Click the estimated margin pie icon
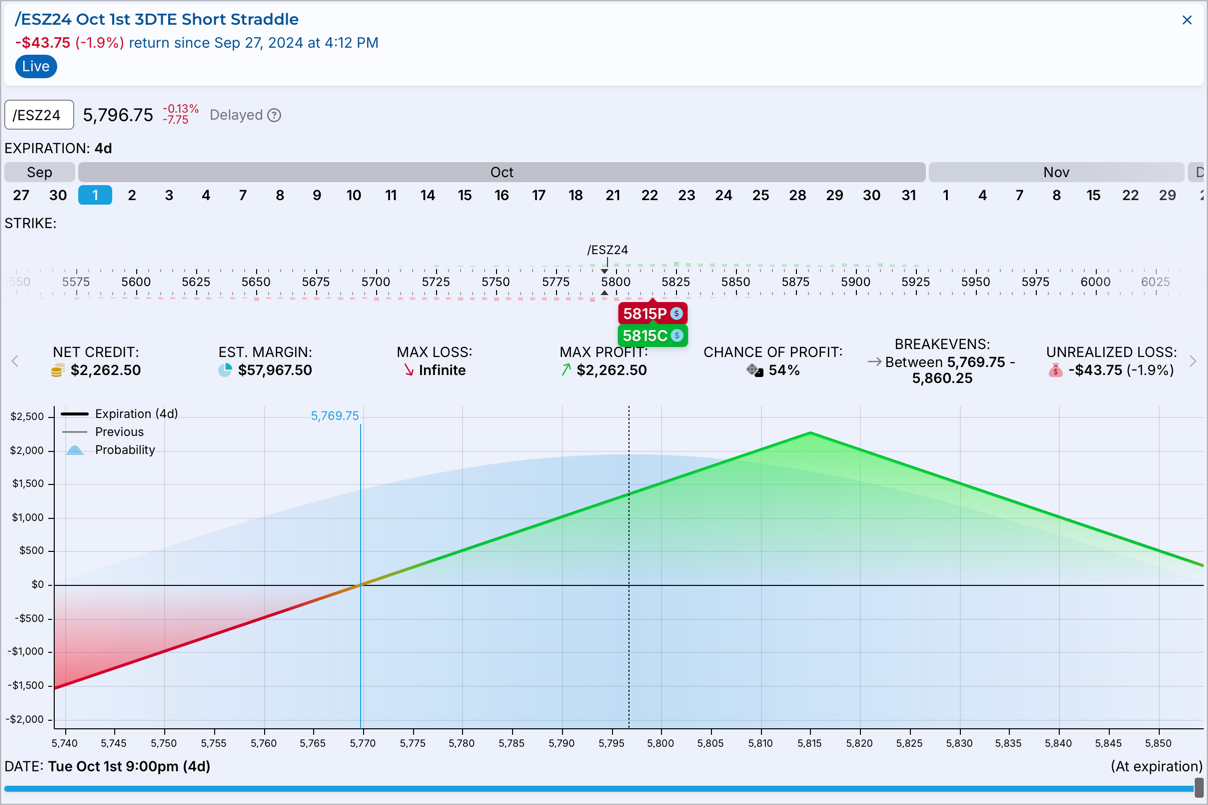 (225, 370)
